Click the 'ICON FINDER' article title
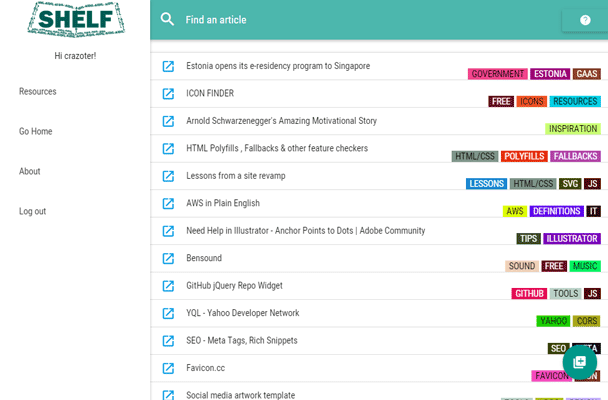Image resolution: width=608 pixels, height=400 pixels. pyautogui.click(x=210, y=93)
